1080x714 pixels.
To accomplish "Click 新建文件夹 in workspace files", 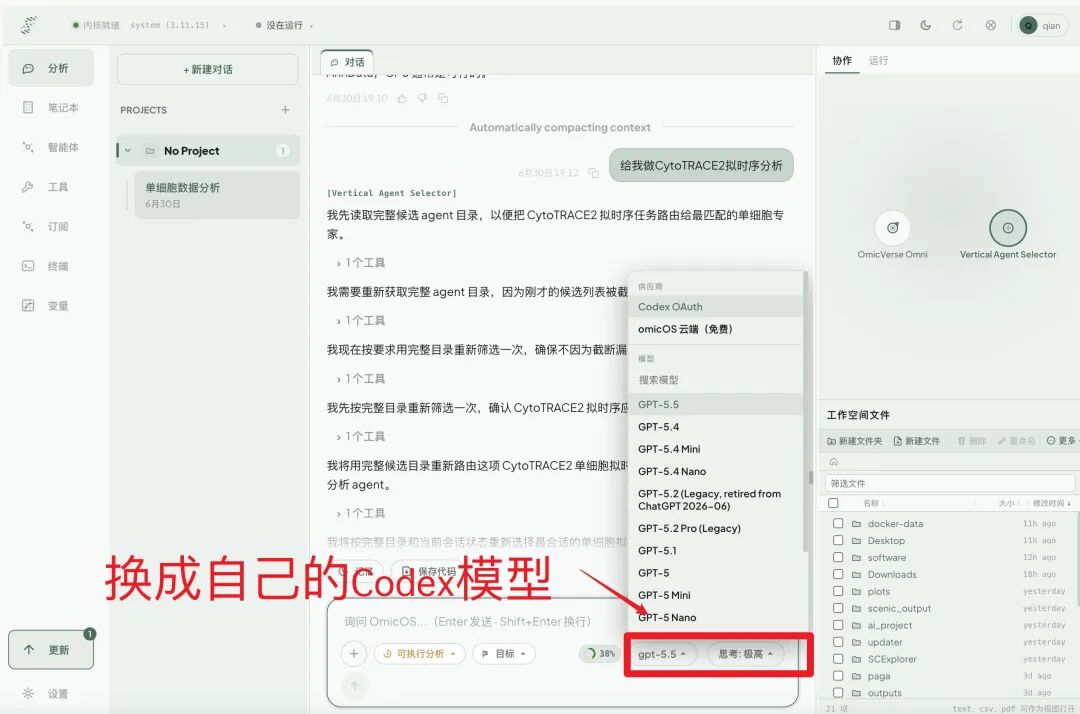I will [854, 441].
